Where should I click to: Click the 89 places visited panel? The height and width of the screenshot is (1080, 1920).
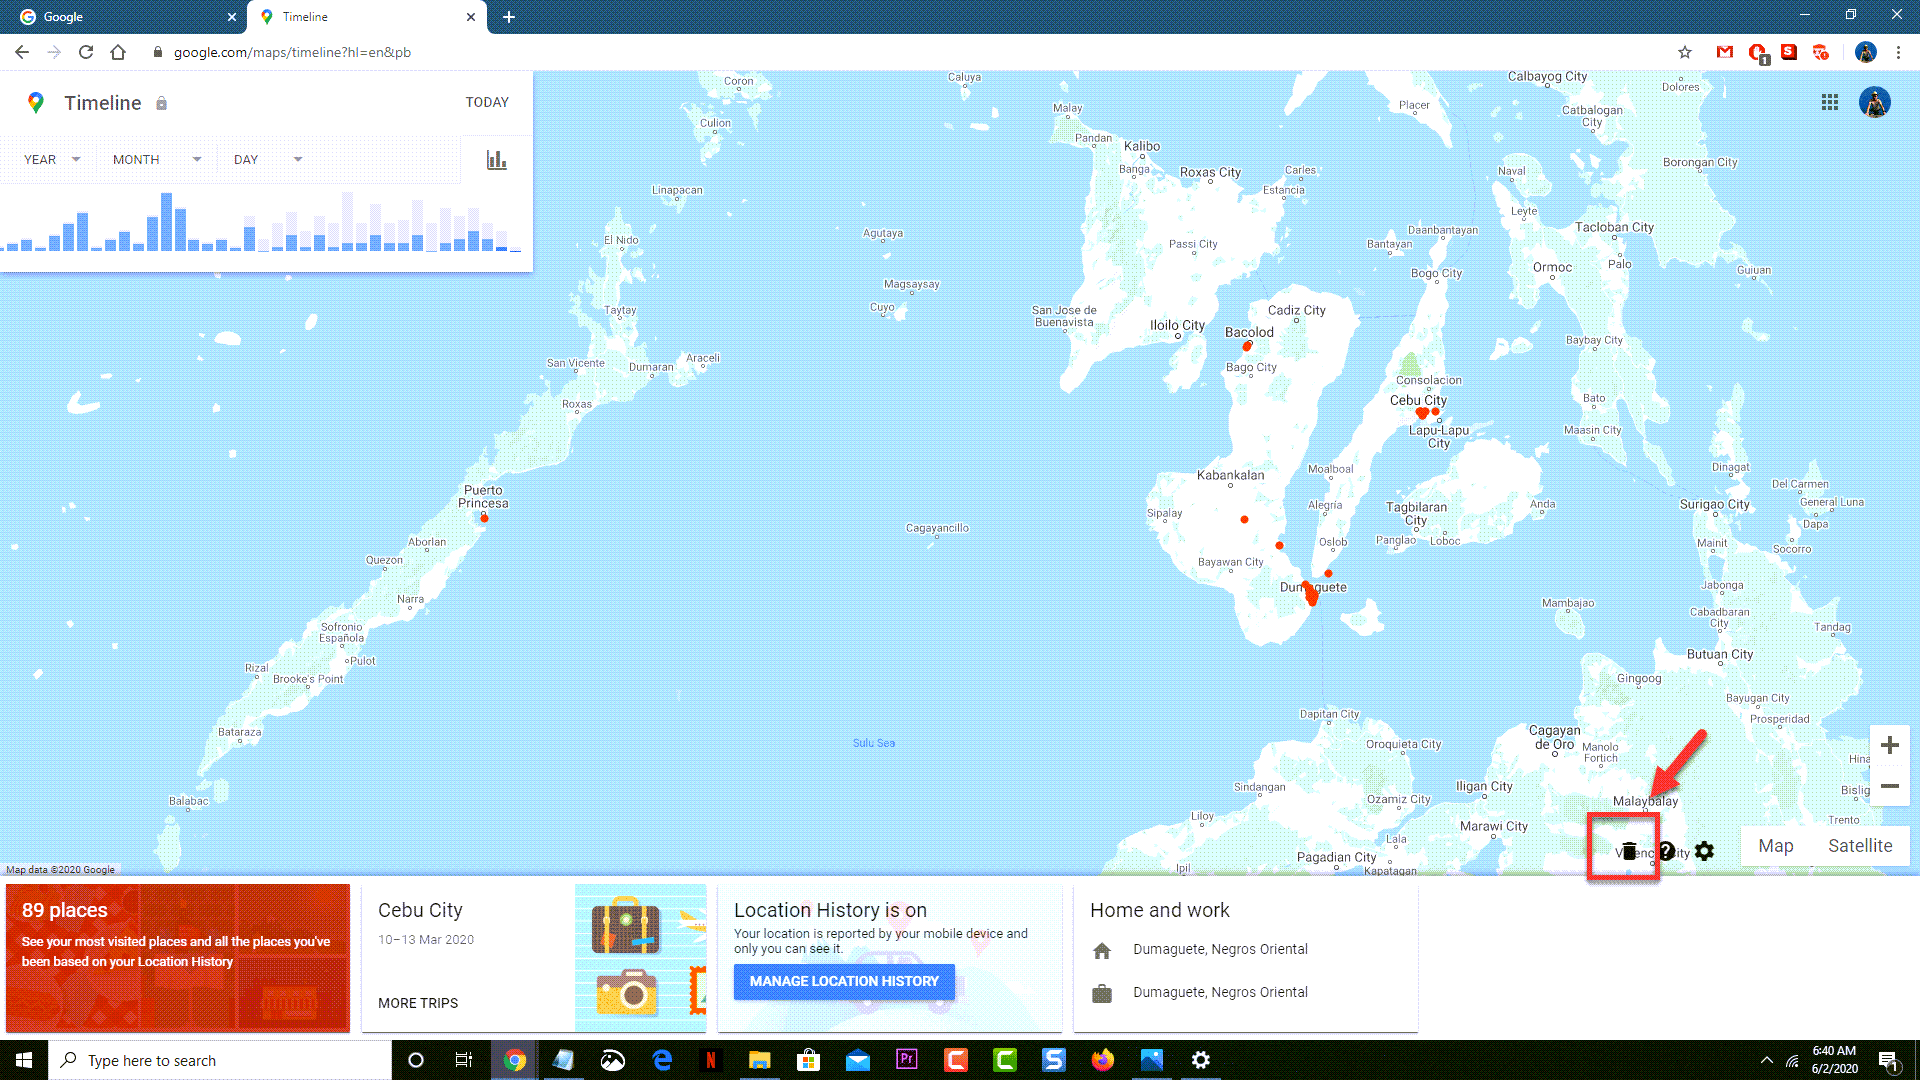pos(178,956)
